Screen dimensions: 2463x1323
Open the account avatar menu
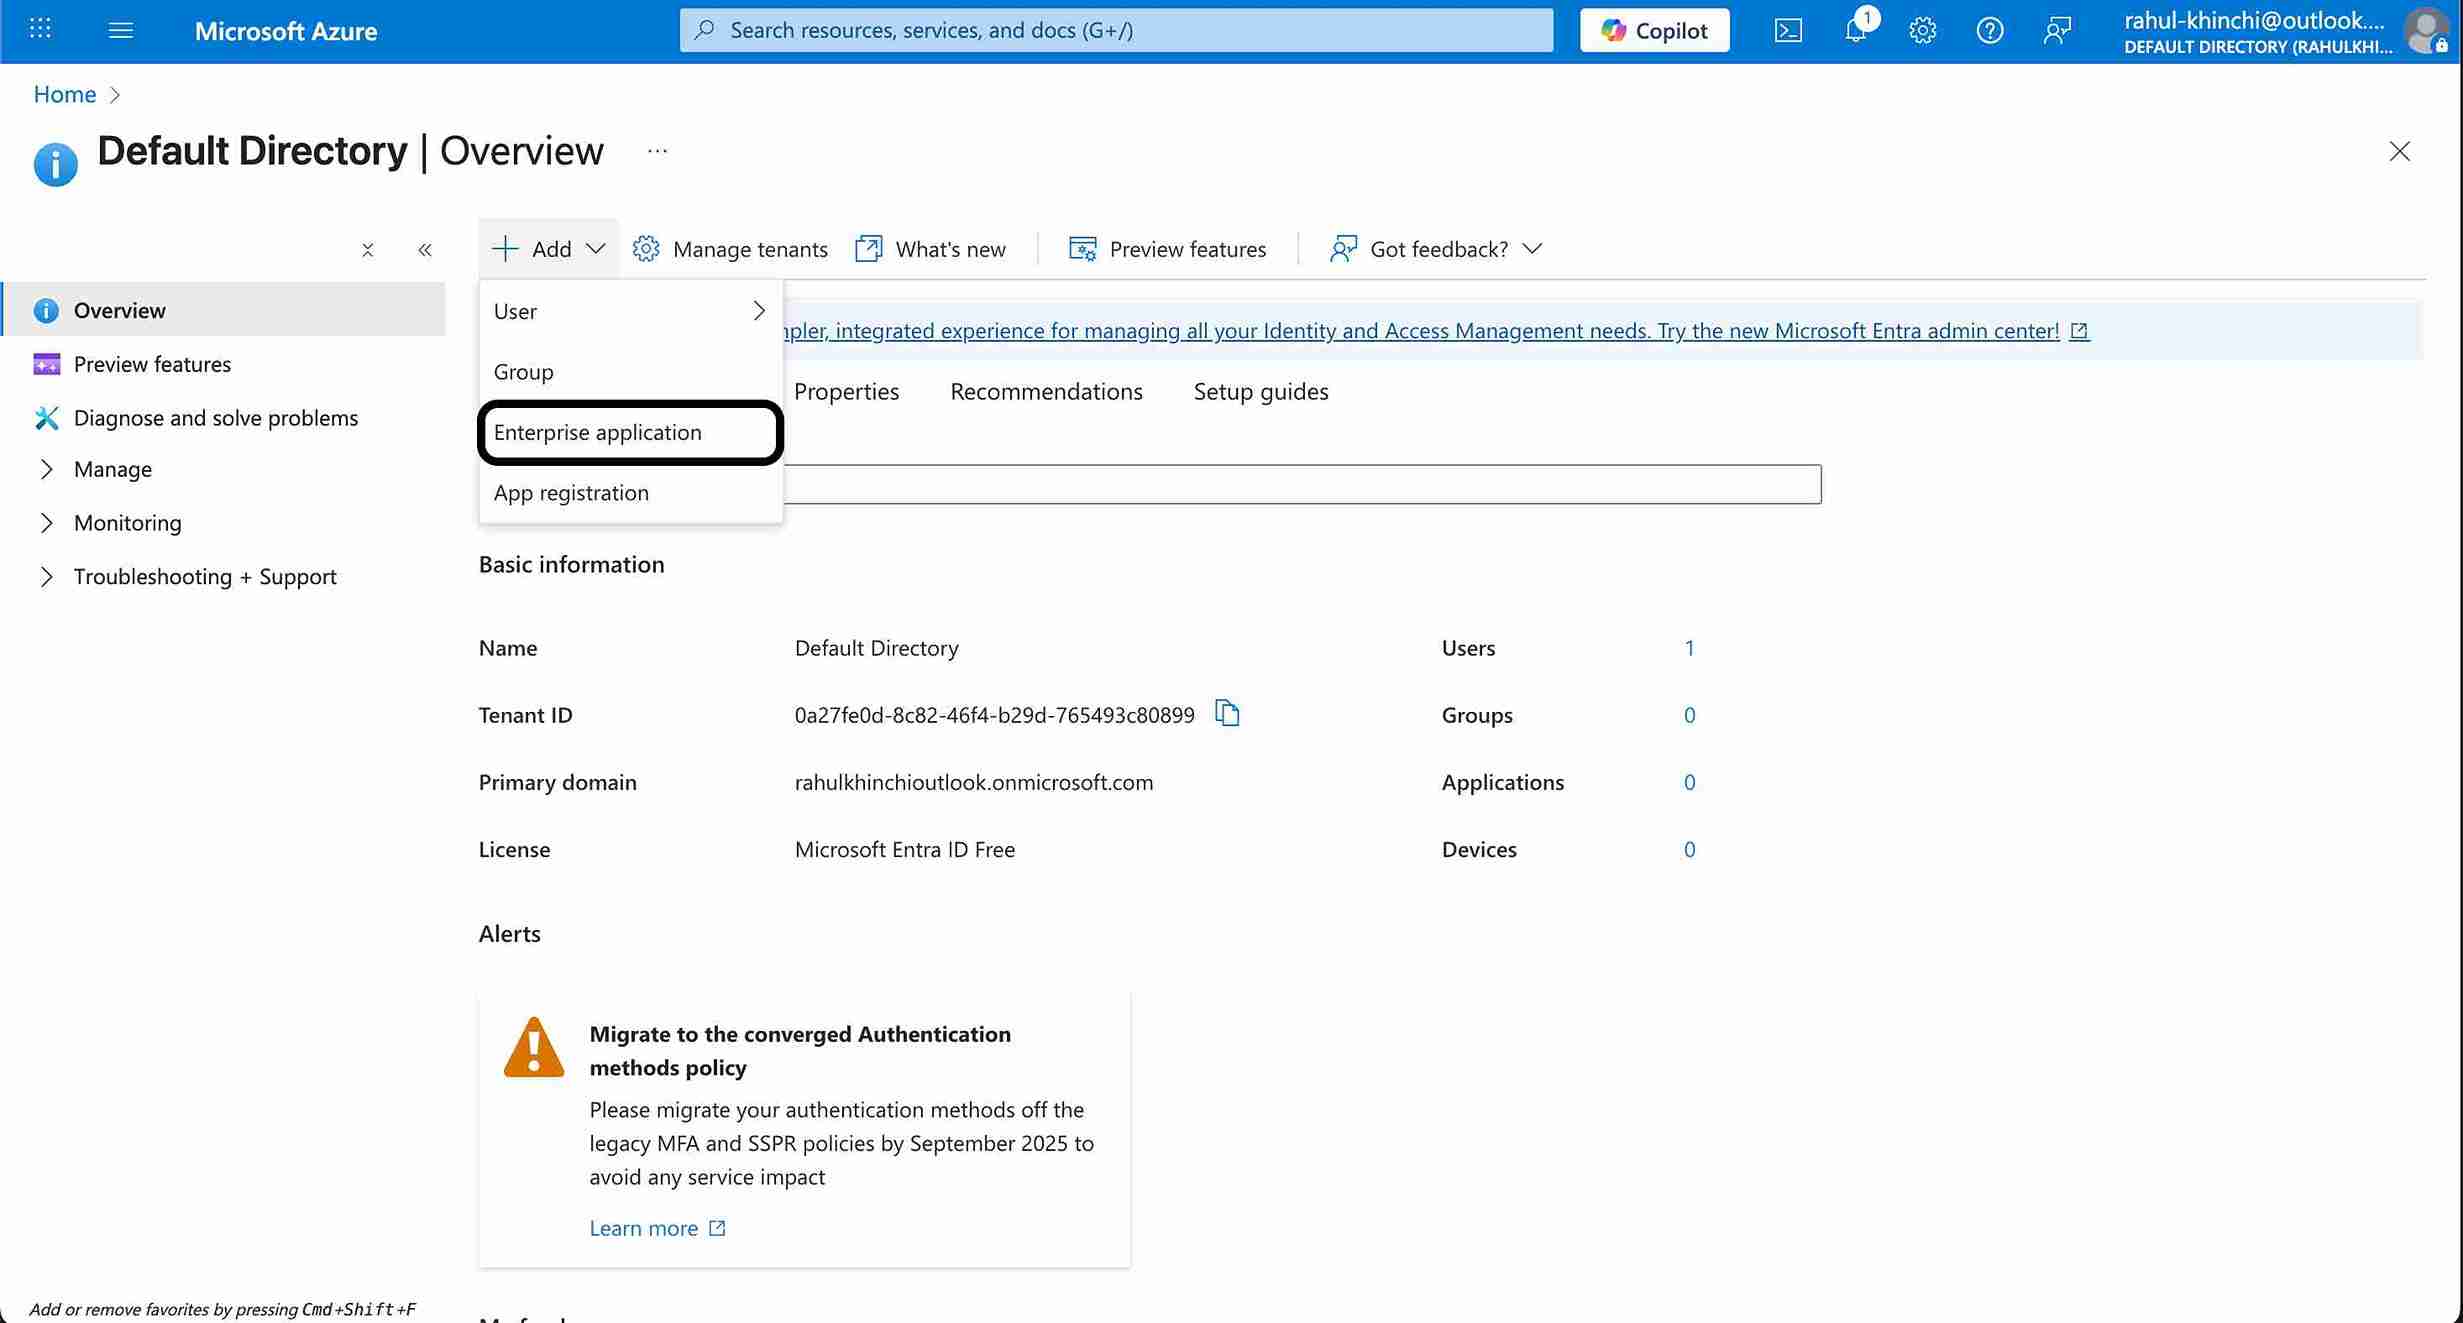click(x=2426, y=31)
